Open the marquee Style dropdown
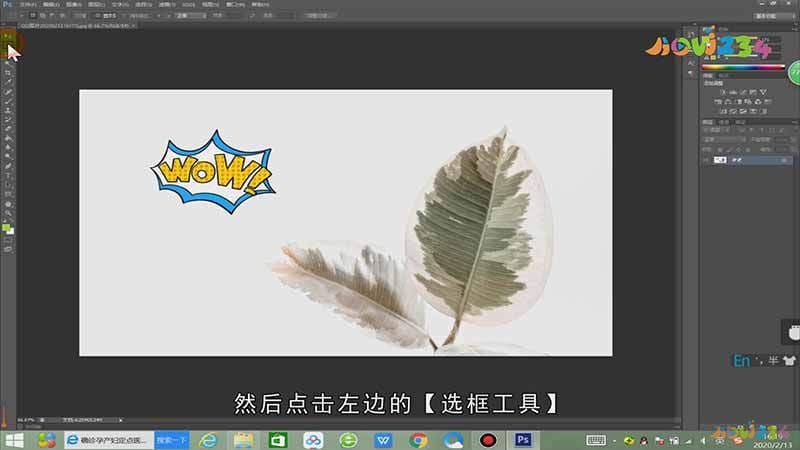 coord(190,15)
